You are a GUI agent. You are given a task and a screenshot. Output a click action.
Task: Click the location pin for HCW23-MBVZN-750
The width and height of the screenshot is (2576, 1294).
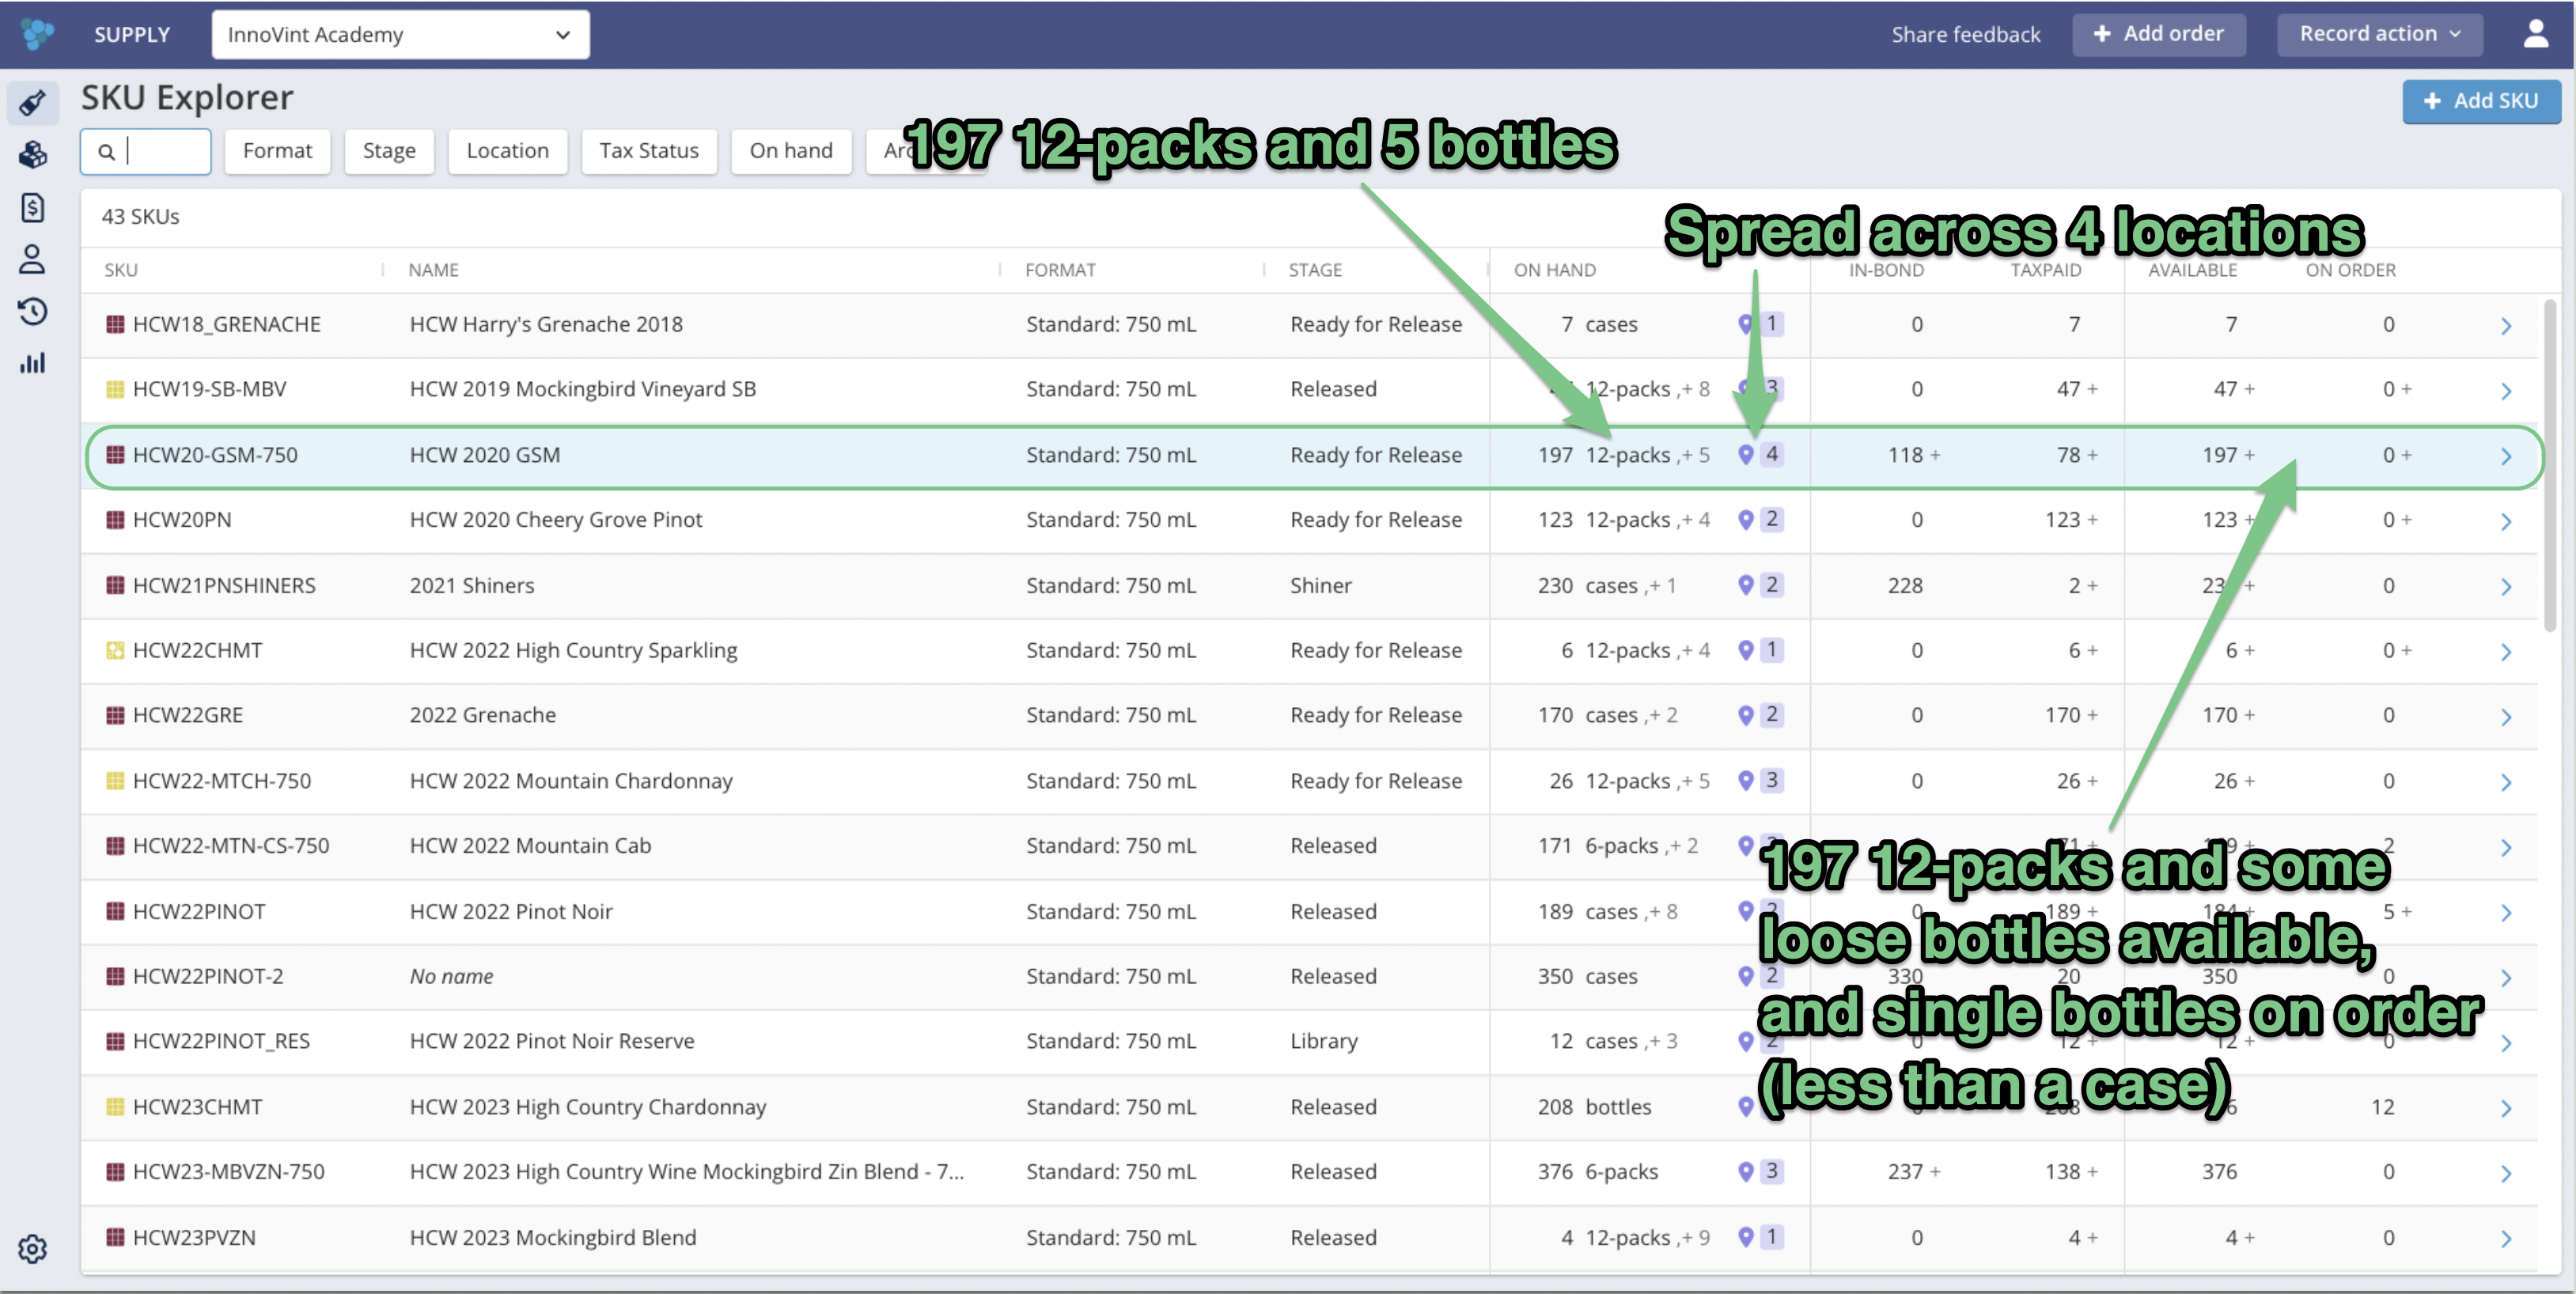coord(1745,1171)
